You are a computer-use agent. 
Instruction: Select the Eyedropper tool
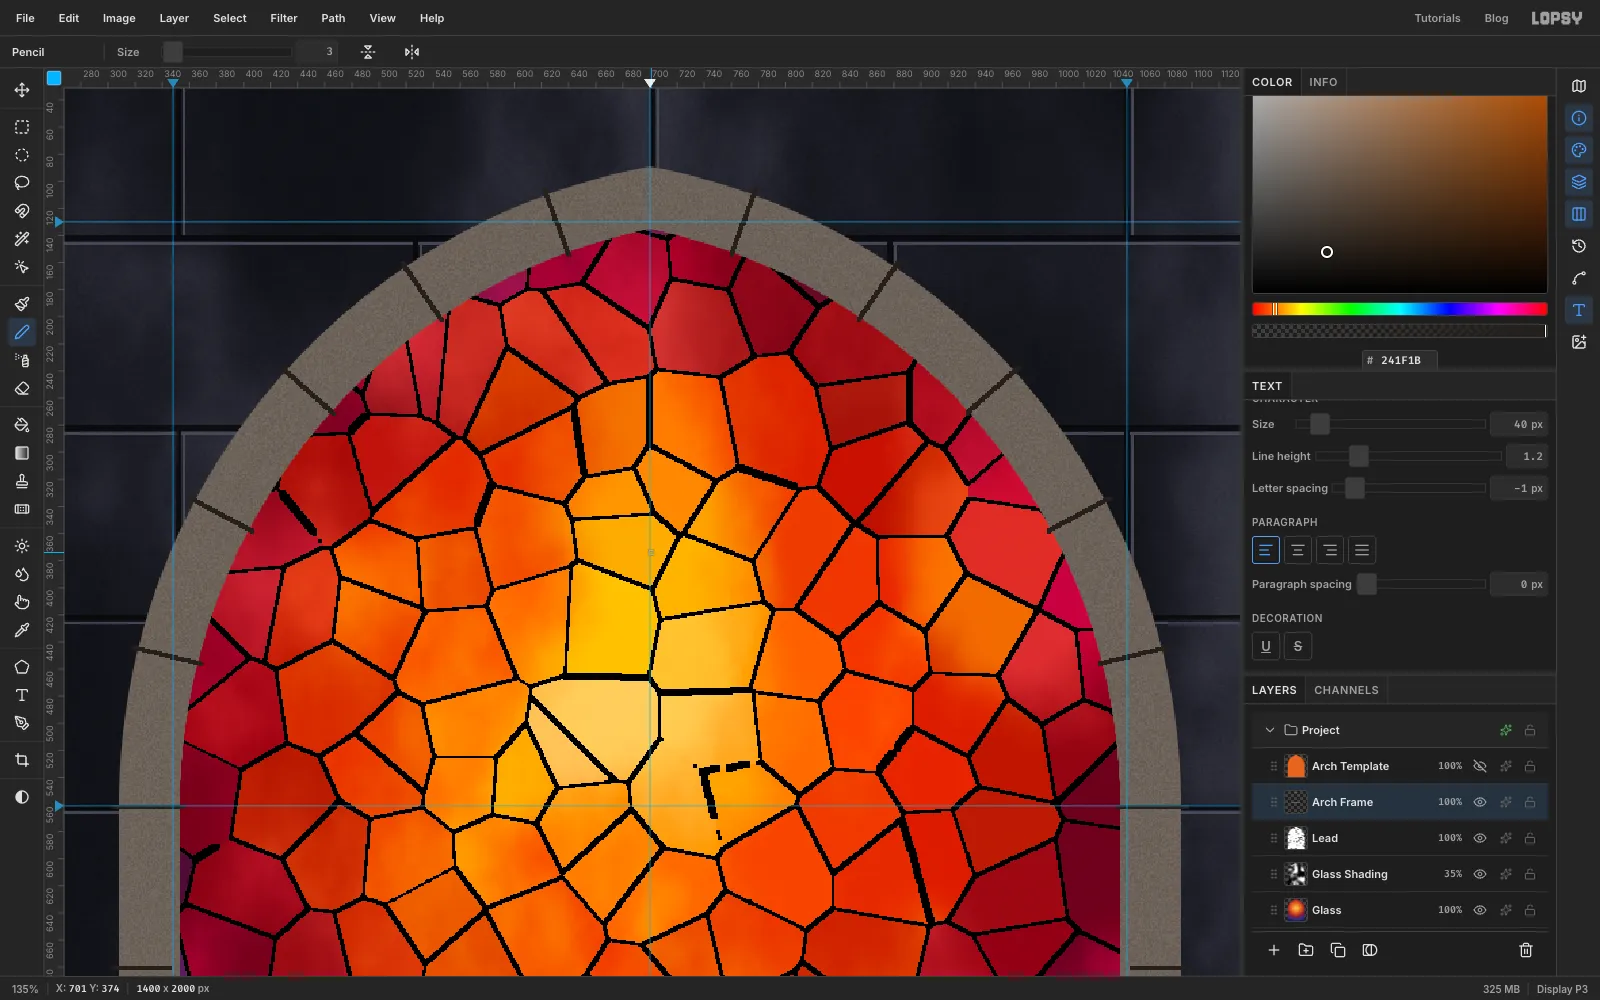(x=22, y=630)
